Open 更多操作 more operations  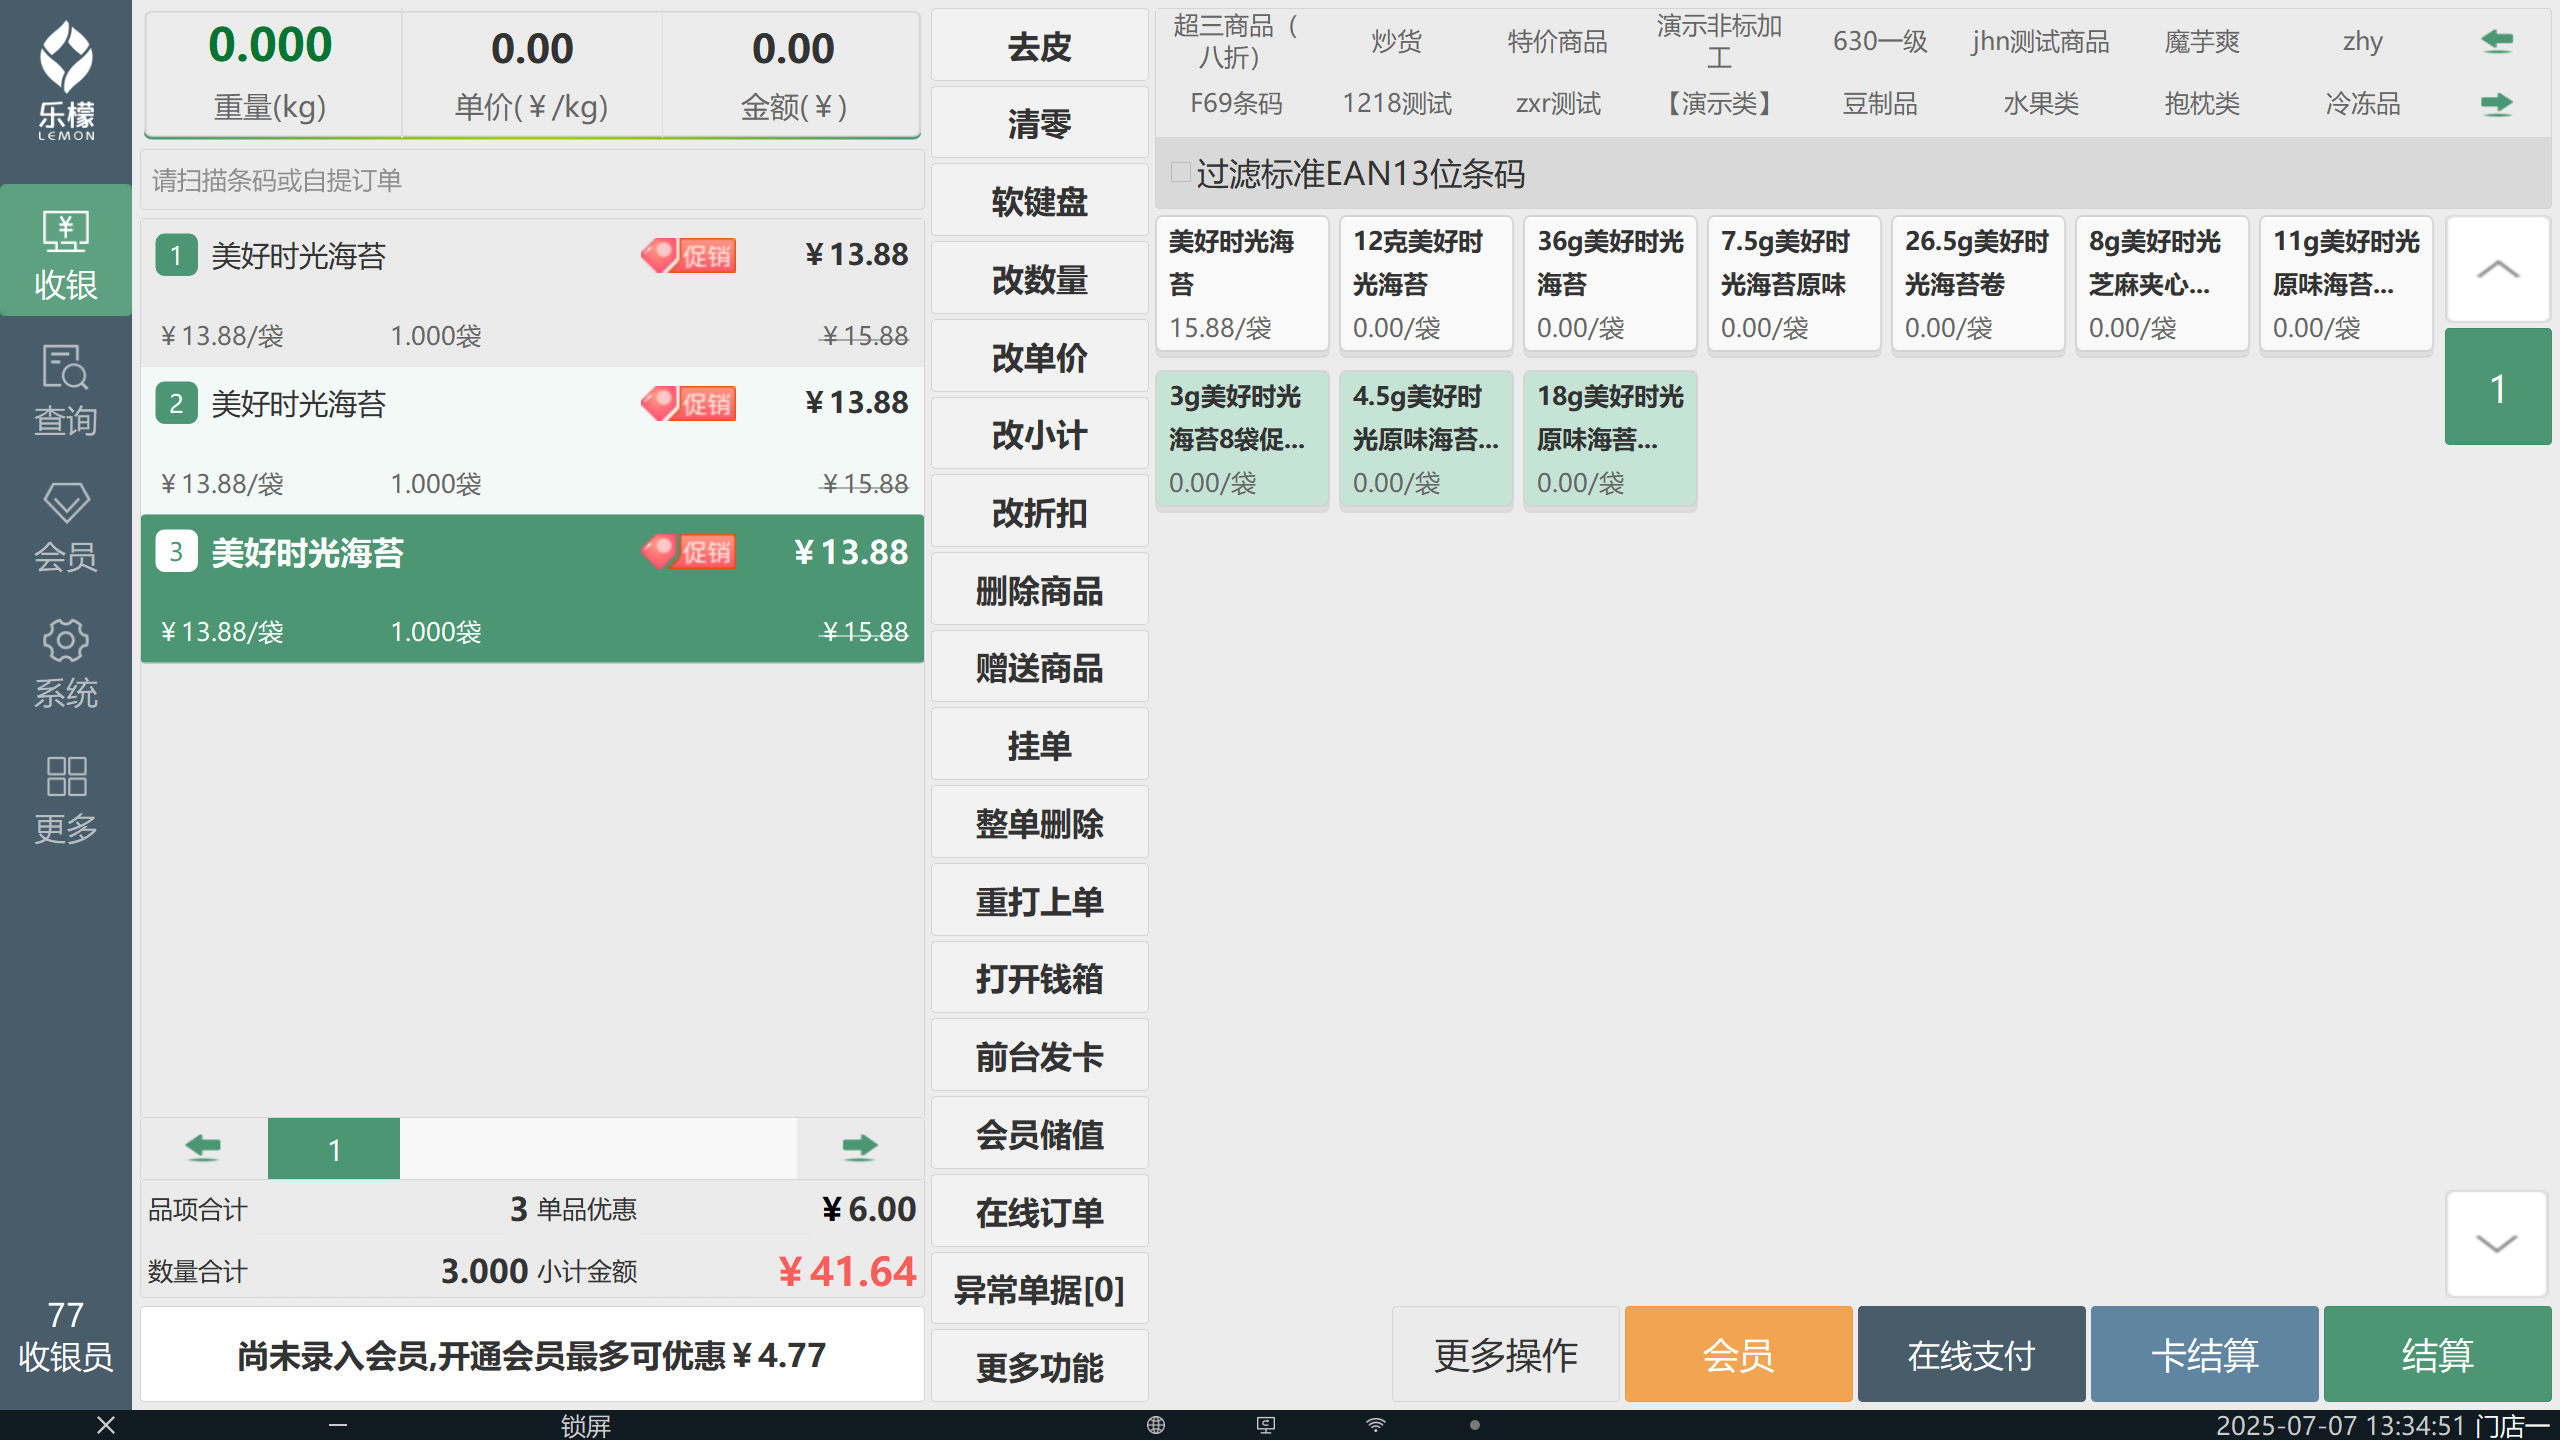[1505, 1355]
